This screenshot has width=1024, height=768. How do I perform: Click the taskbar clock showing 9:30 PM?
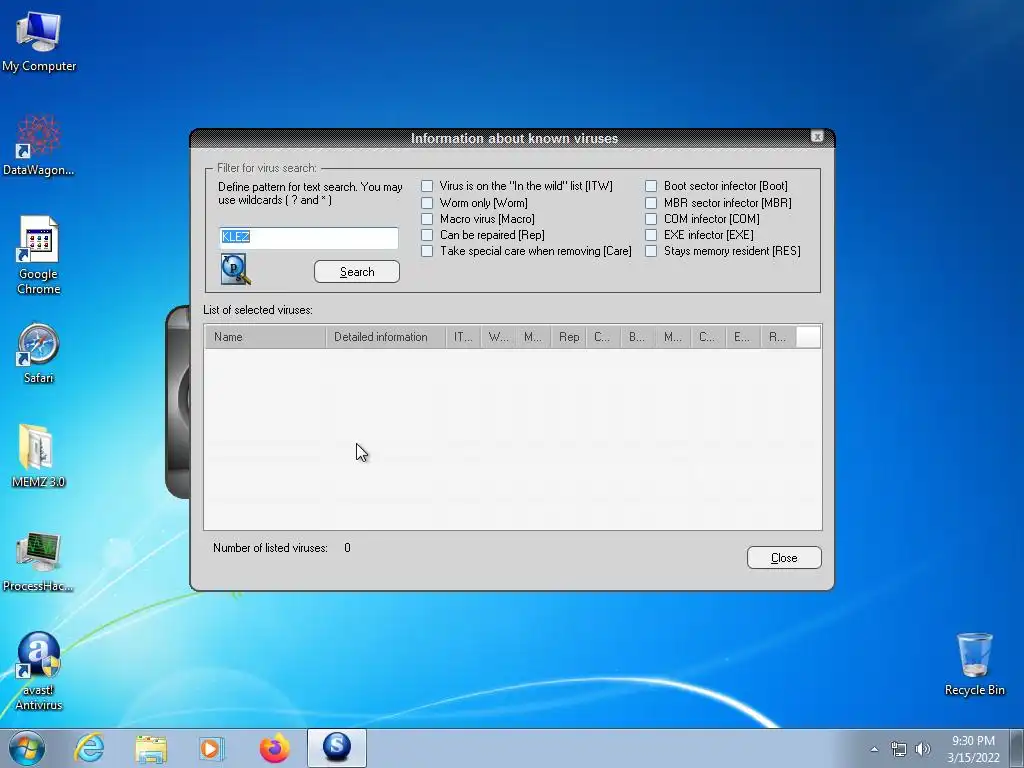(973, 749)
